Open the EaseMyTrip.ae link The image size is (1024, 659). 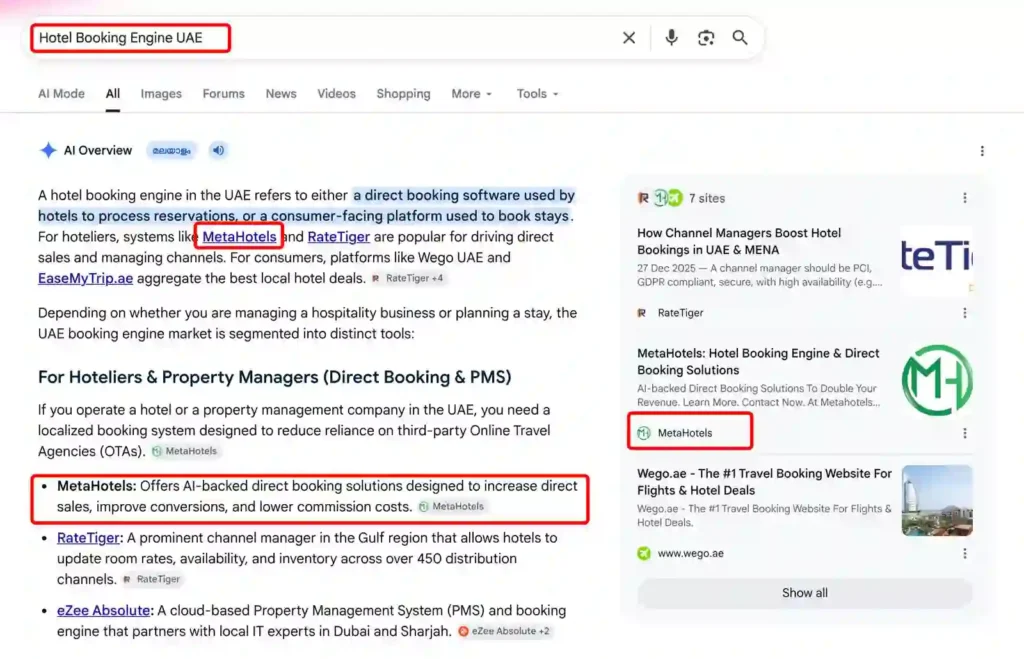[x=86, y=278]
